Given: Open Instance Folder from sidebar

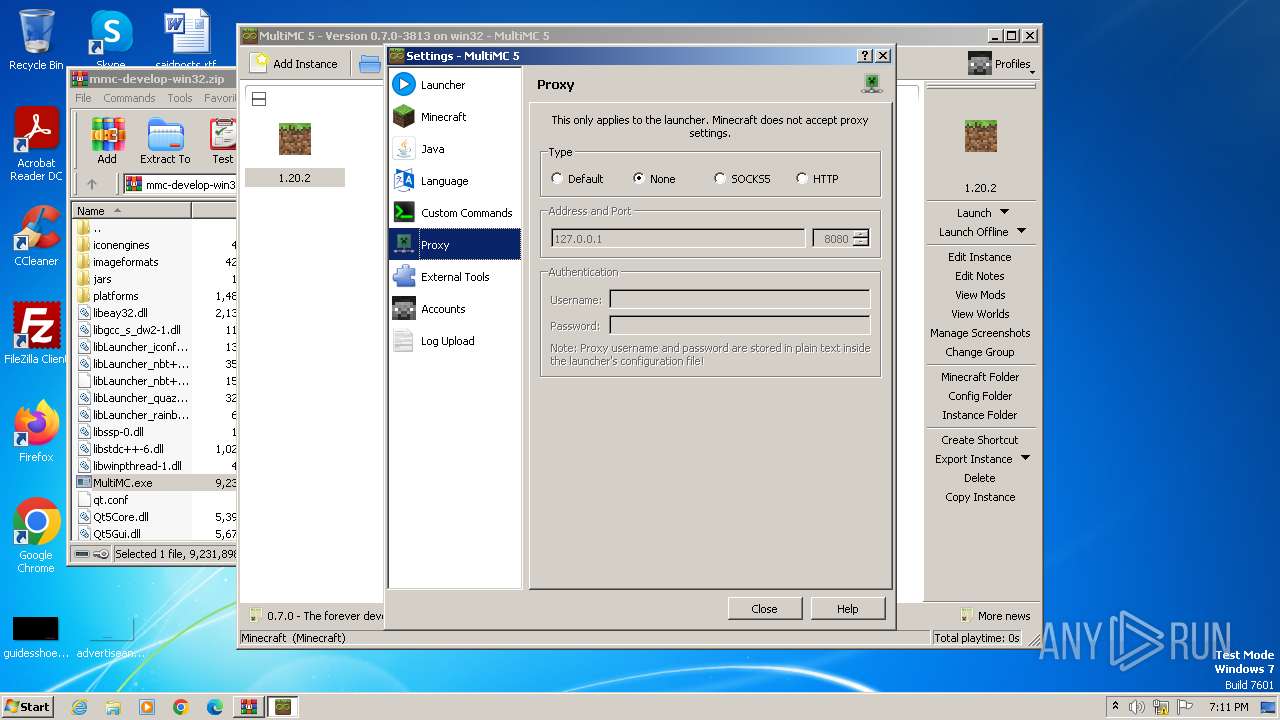Looking at the screenshot, I should coord(980,415).
